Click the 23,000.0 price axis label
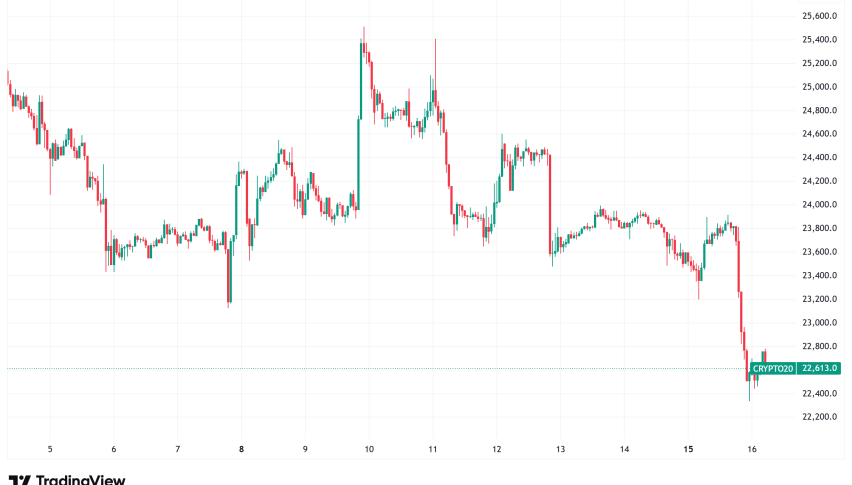852x485 pixels. (818, 322)
